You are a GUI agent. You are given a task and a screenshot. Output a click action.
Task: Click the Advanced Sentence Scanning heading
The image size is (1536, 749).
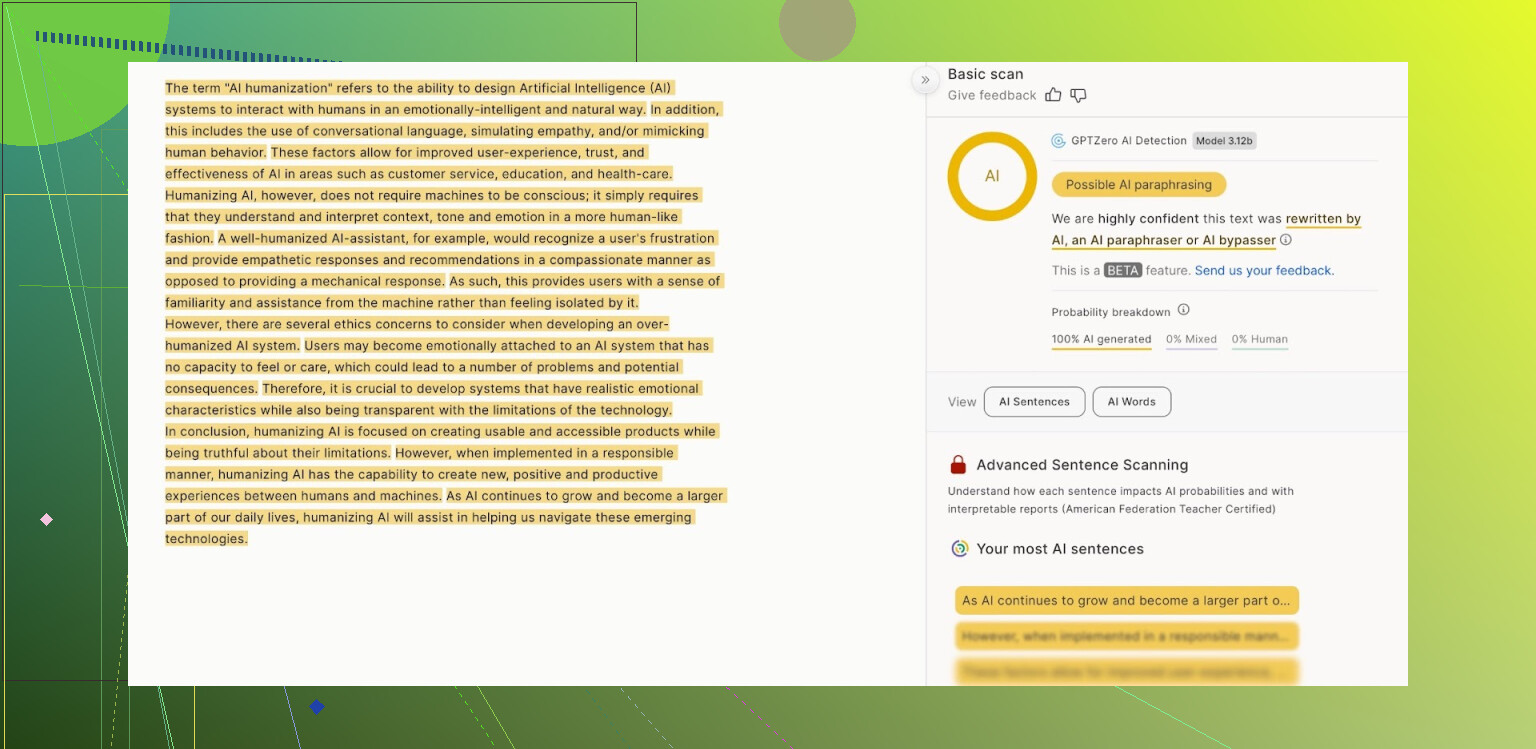(1082, 465)
